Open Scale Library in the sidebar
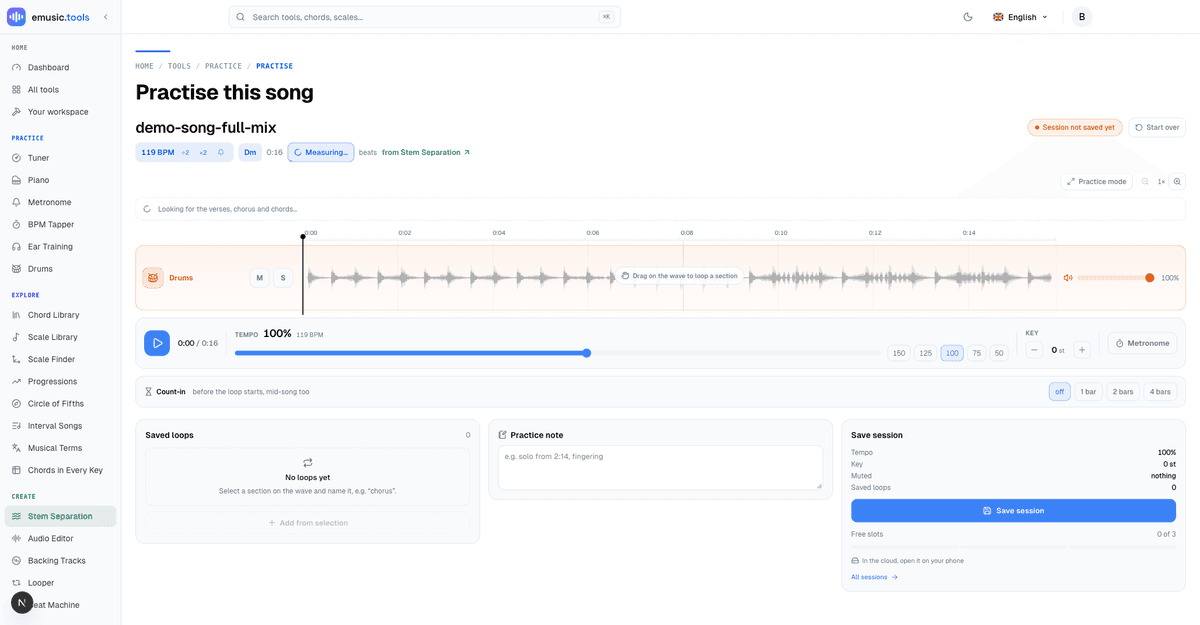 pyautogui.click(x=60, y=337)
